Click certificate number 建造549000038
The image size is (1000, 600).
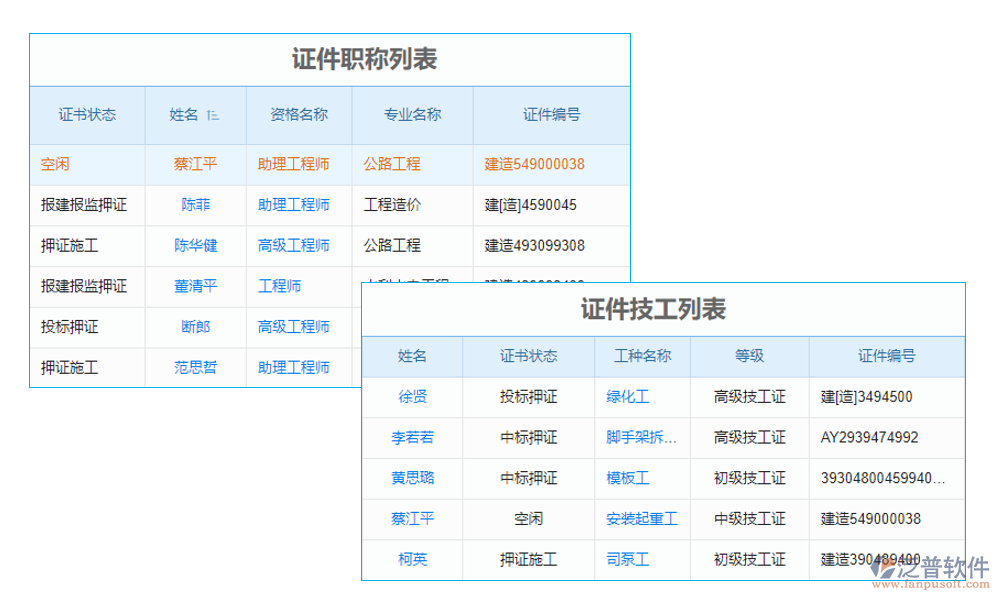(x=533, y=163)
